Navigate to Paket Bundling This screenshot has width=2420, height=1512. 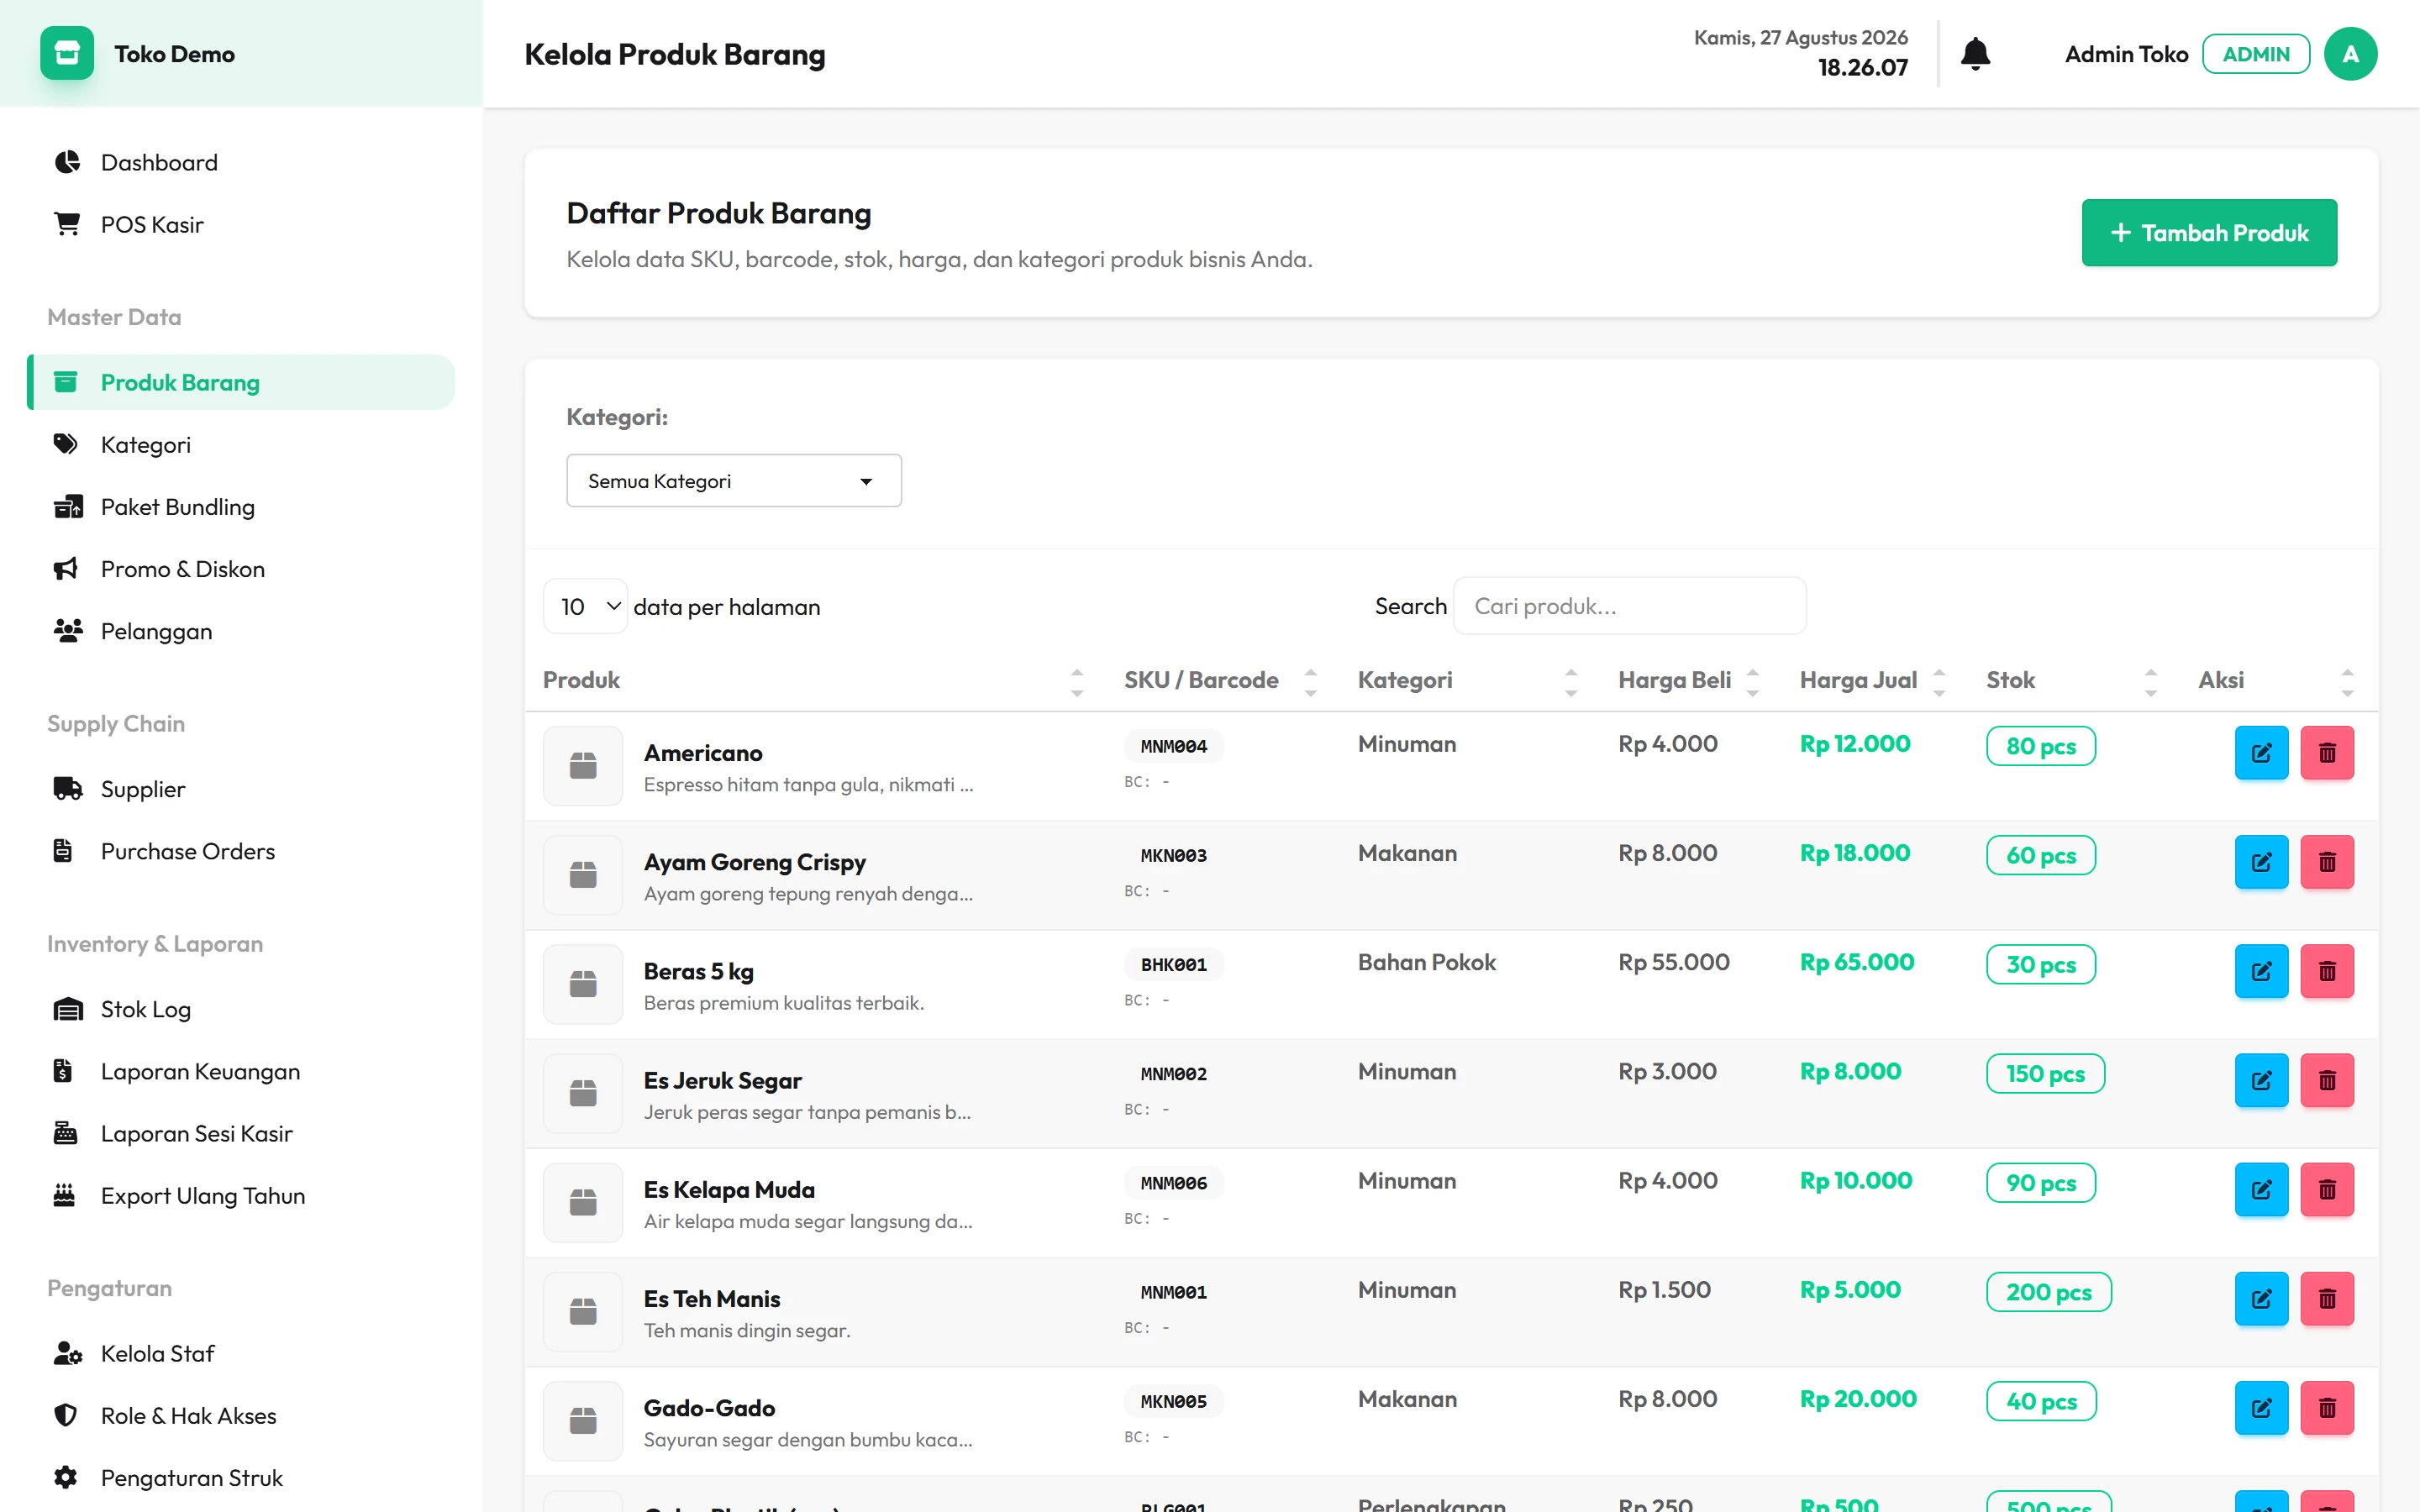tap(241, 506)
